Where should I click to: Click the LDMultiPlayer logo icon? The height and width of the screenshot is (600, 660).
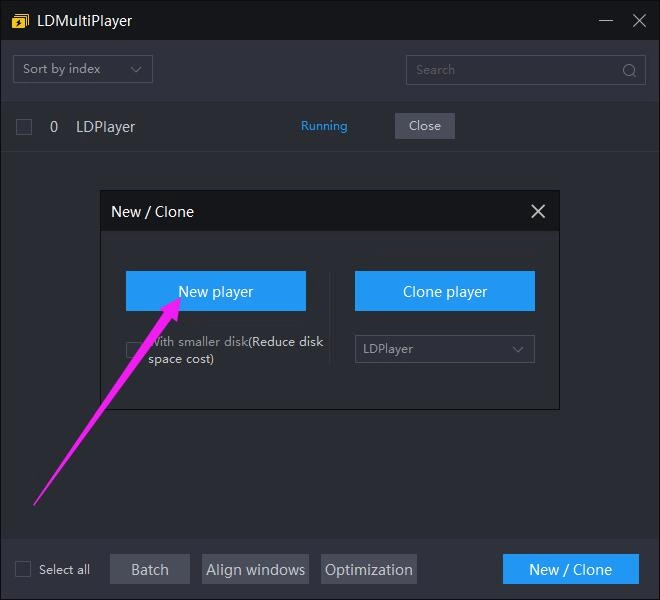click(20, 21)
